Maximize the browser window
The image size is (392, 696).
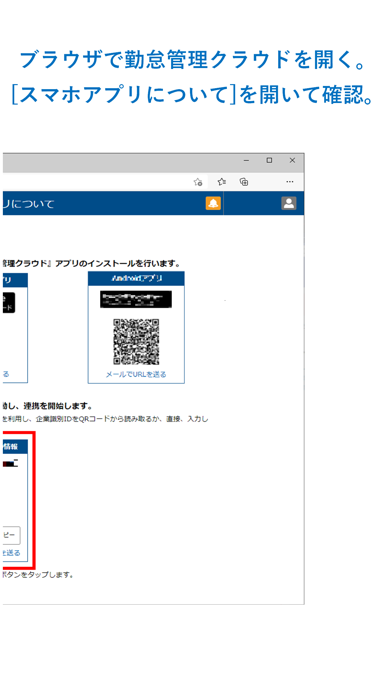pyautogui.click(x=269, y=161)
